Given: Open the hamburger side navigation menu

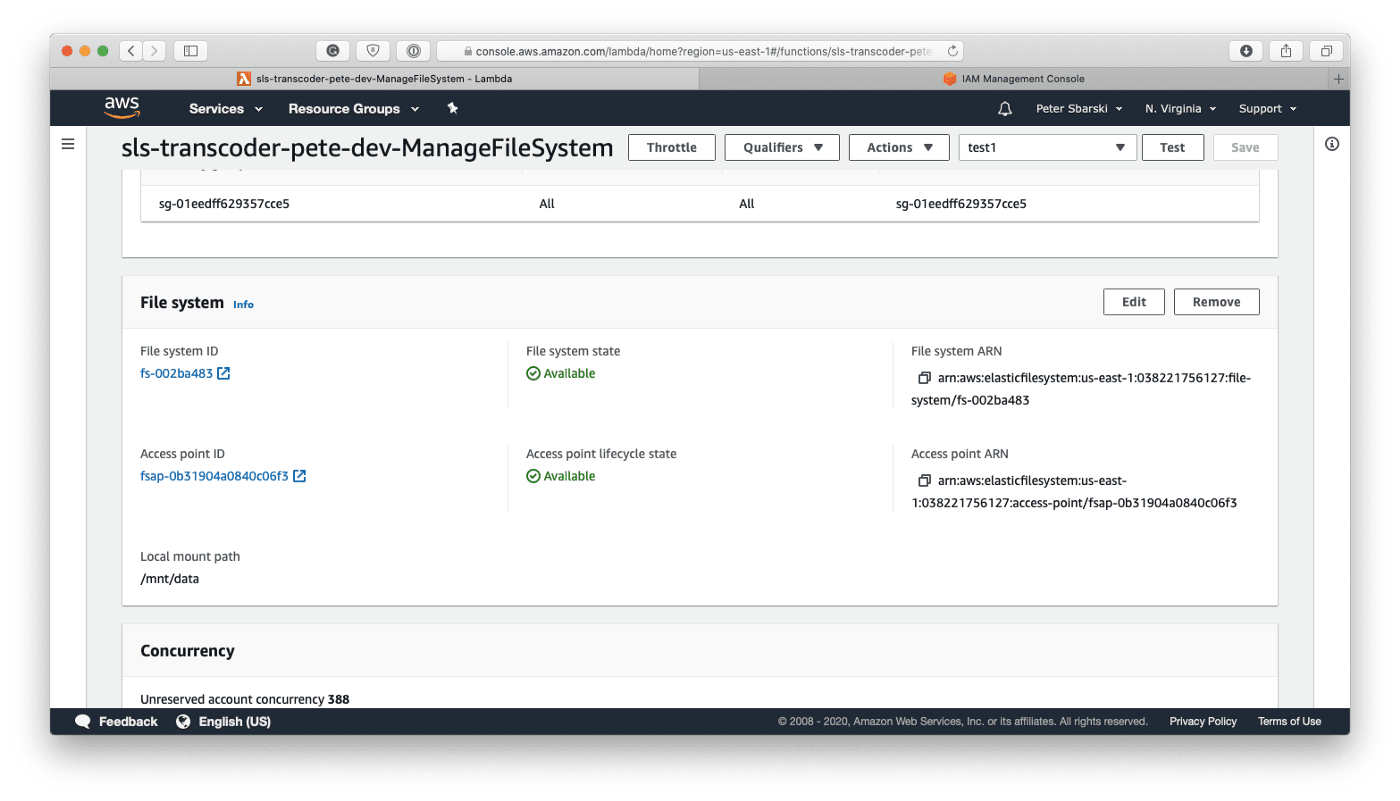Looking at the screenshot, I should [68, 144].
